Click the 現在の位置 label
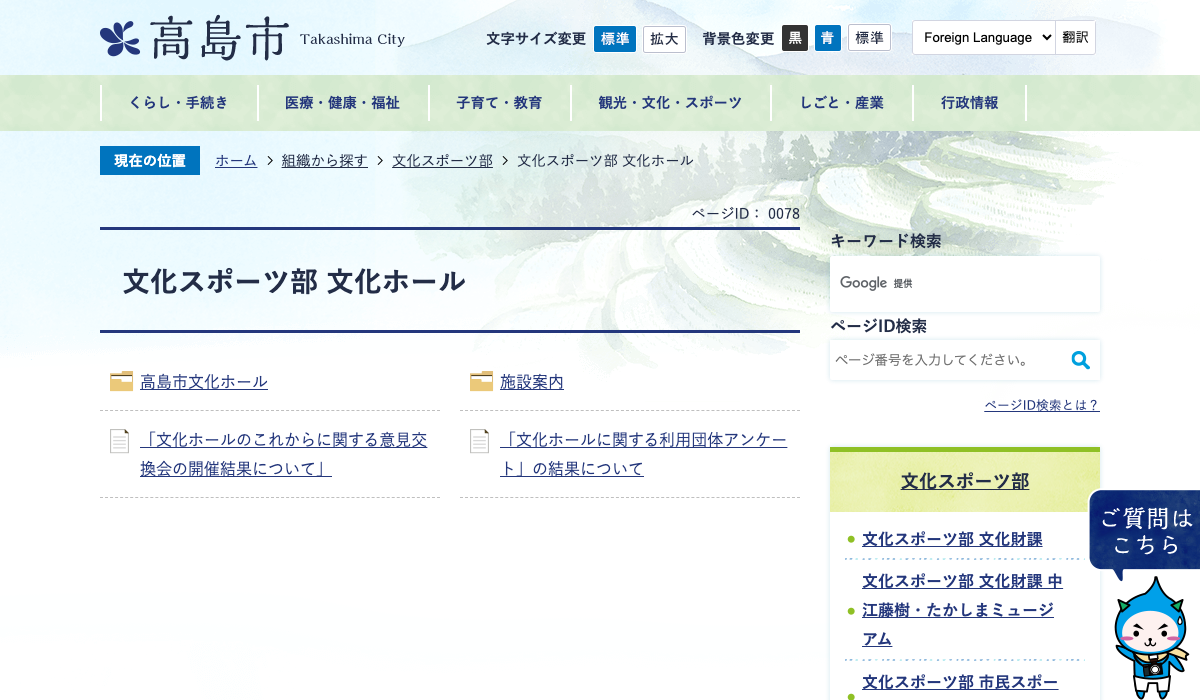This screenshot has height=700, width=1200. (x=150, y=160)
